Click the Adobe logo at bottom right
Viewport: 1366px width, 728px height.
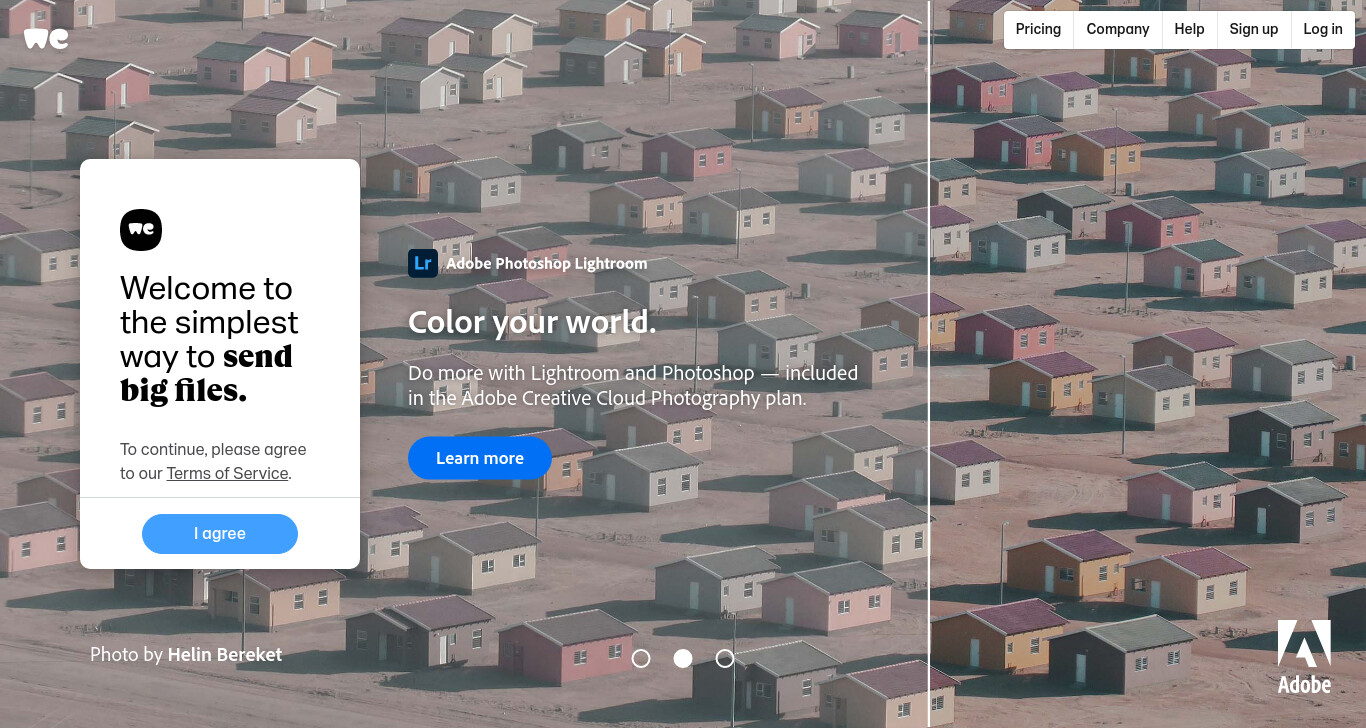1304,657
